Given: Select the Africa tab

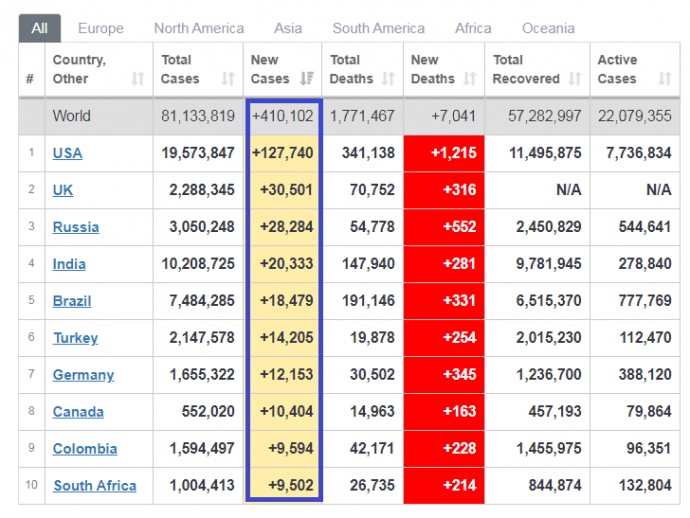Looking at the screenshot, I should pyautogui.click(x=473, y=28).
